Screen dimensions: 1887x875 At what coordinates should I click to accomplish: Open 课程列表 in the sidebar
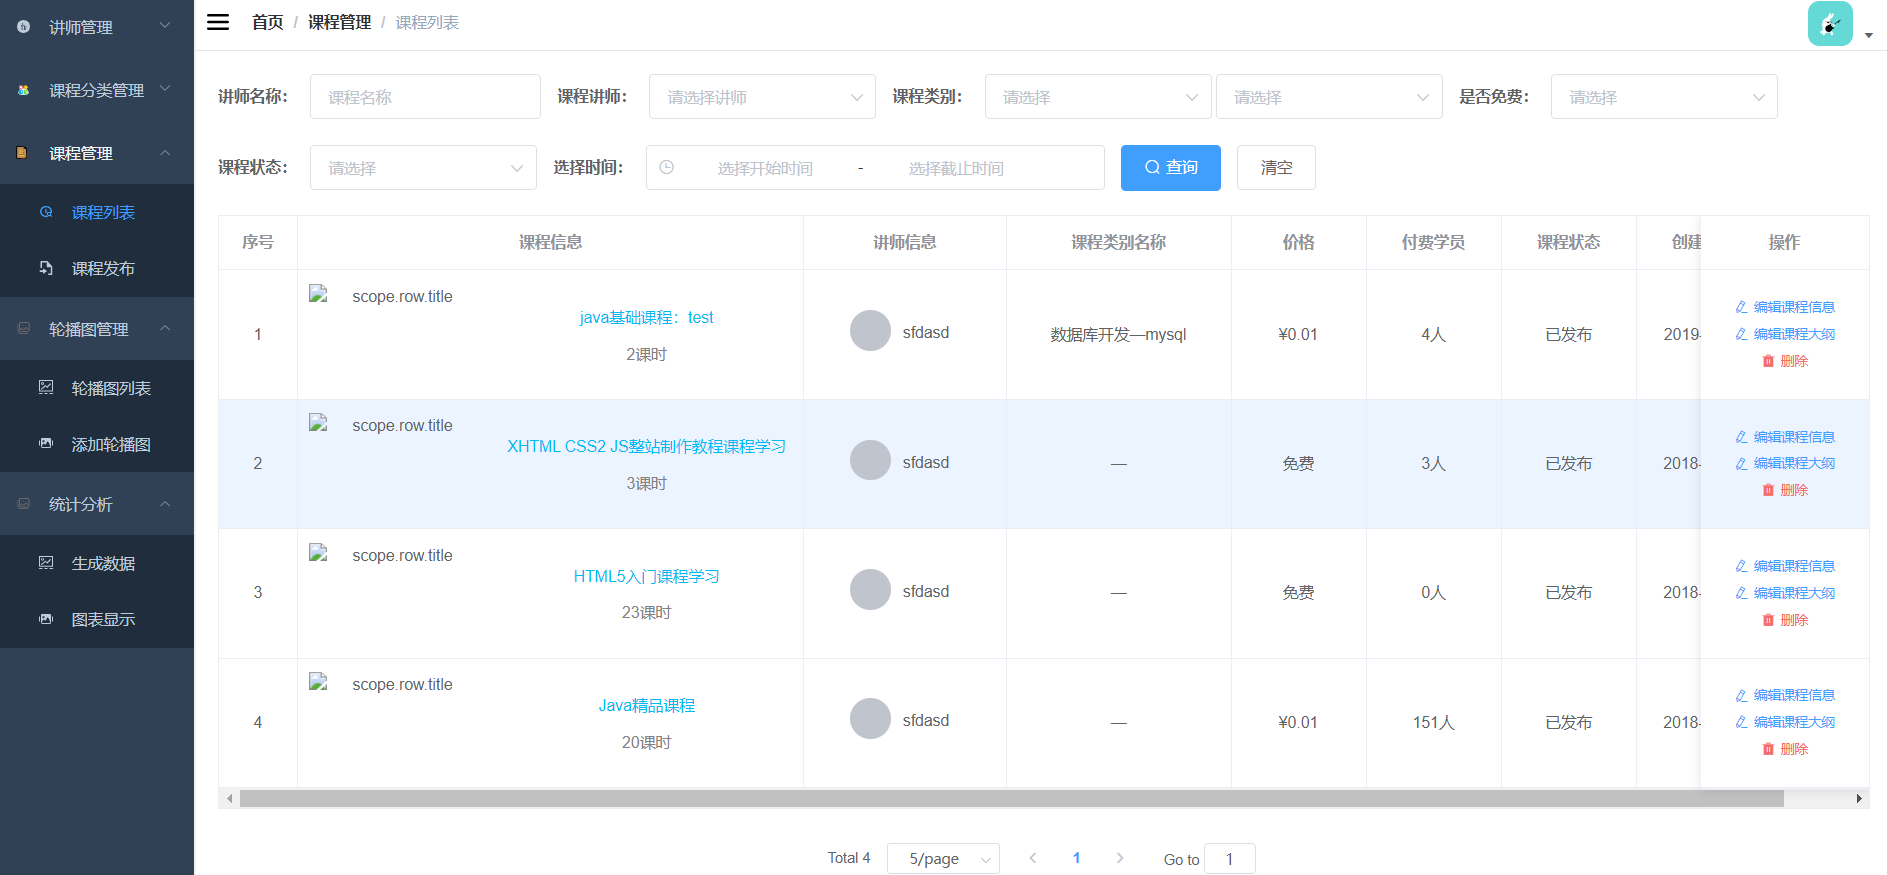[x=97, y=212]
